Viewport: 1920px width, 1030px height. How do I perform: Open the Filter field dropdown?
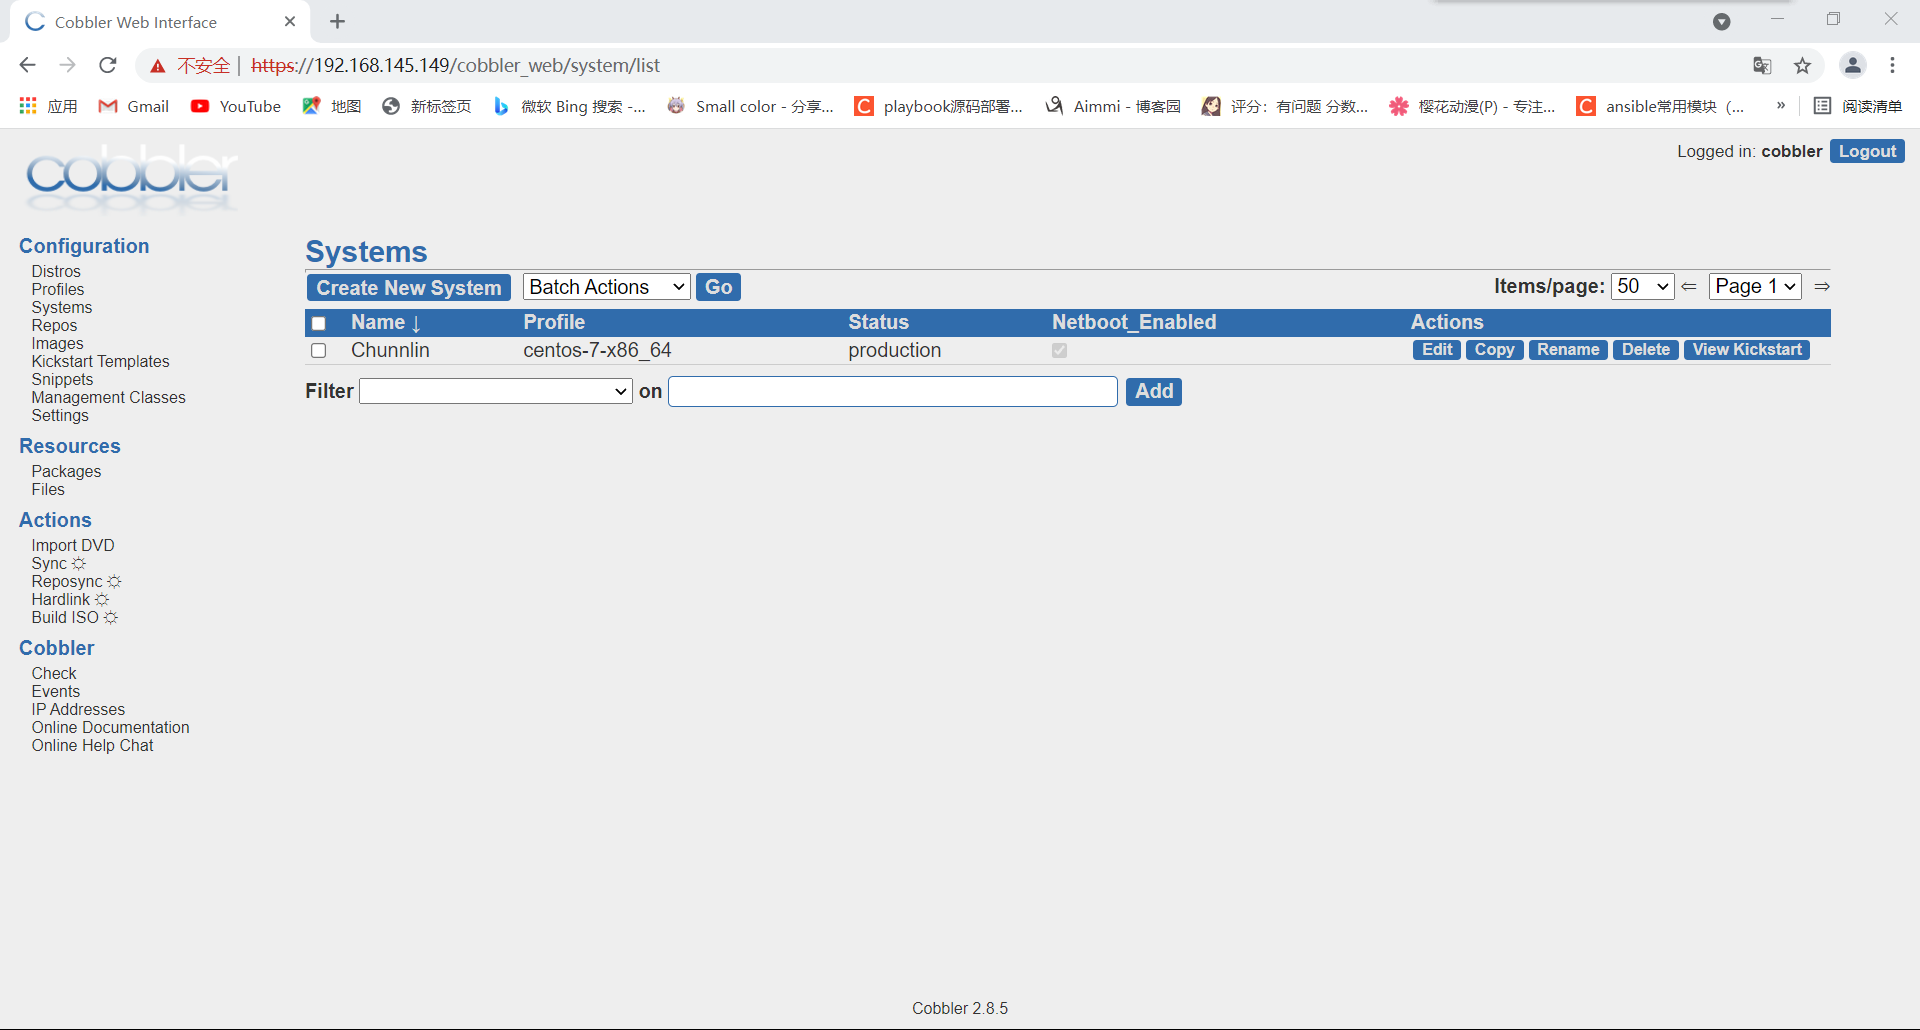496,391
